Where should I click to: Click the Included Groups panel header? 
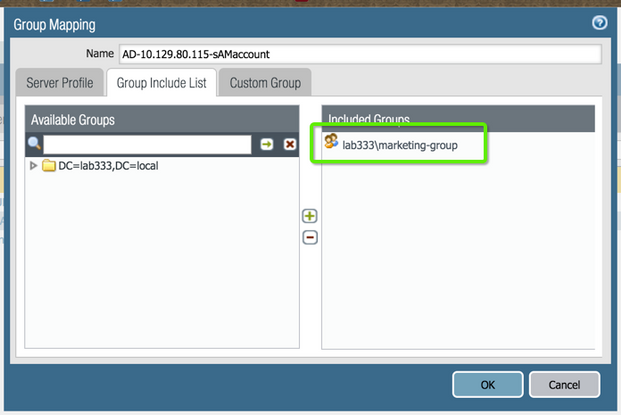click(458, 118)
